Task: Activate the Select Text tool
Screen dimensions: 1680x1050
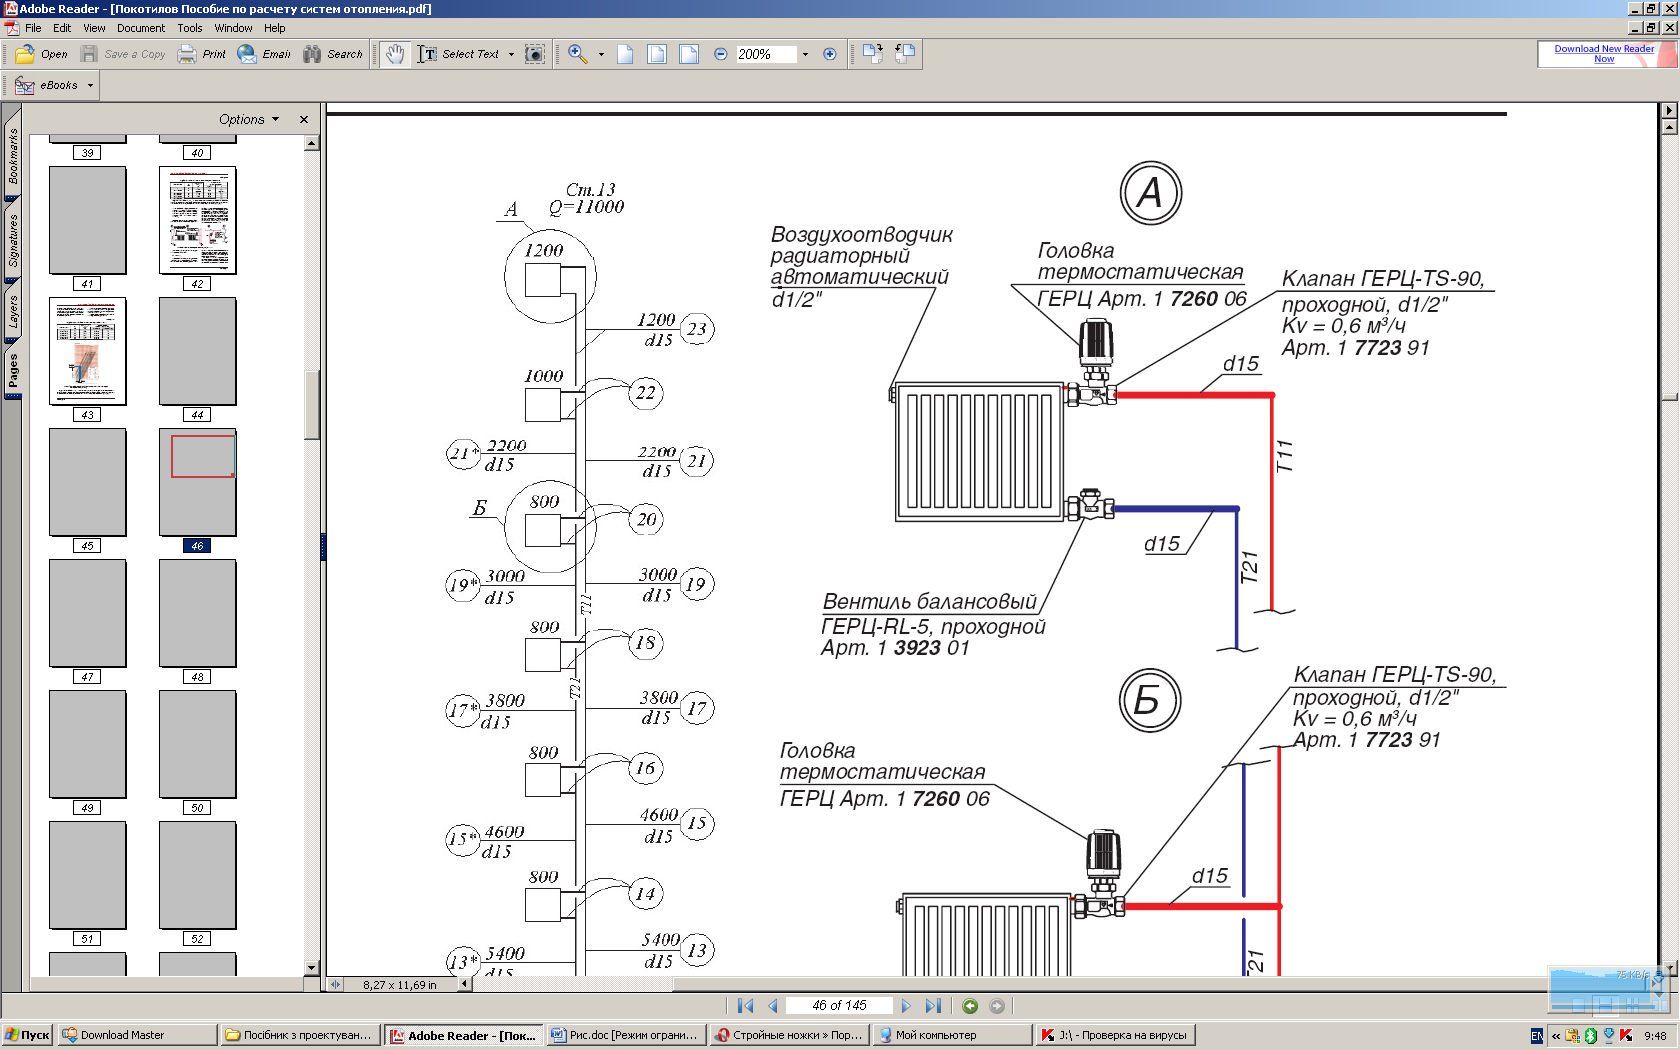Action: [x=459, y=54]
